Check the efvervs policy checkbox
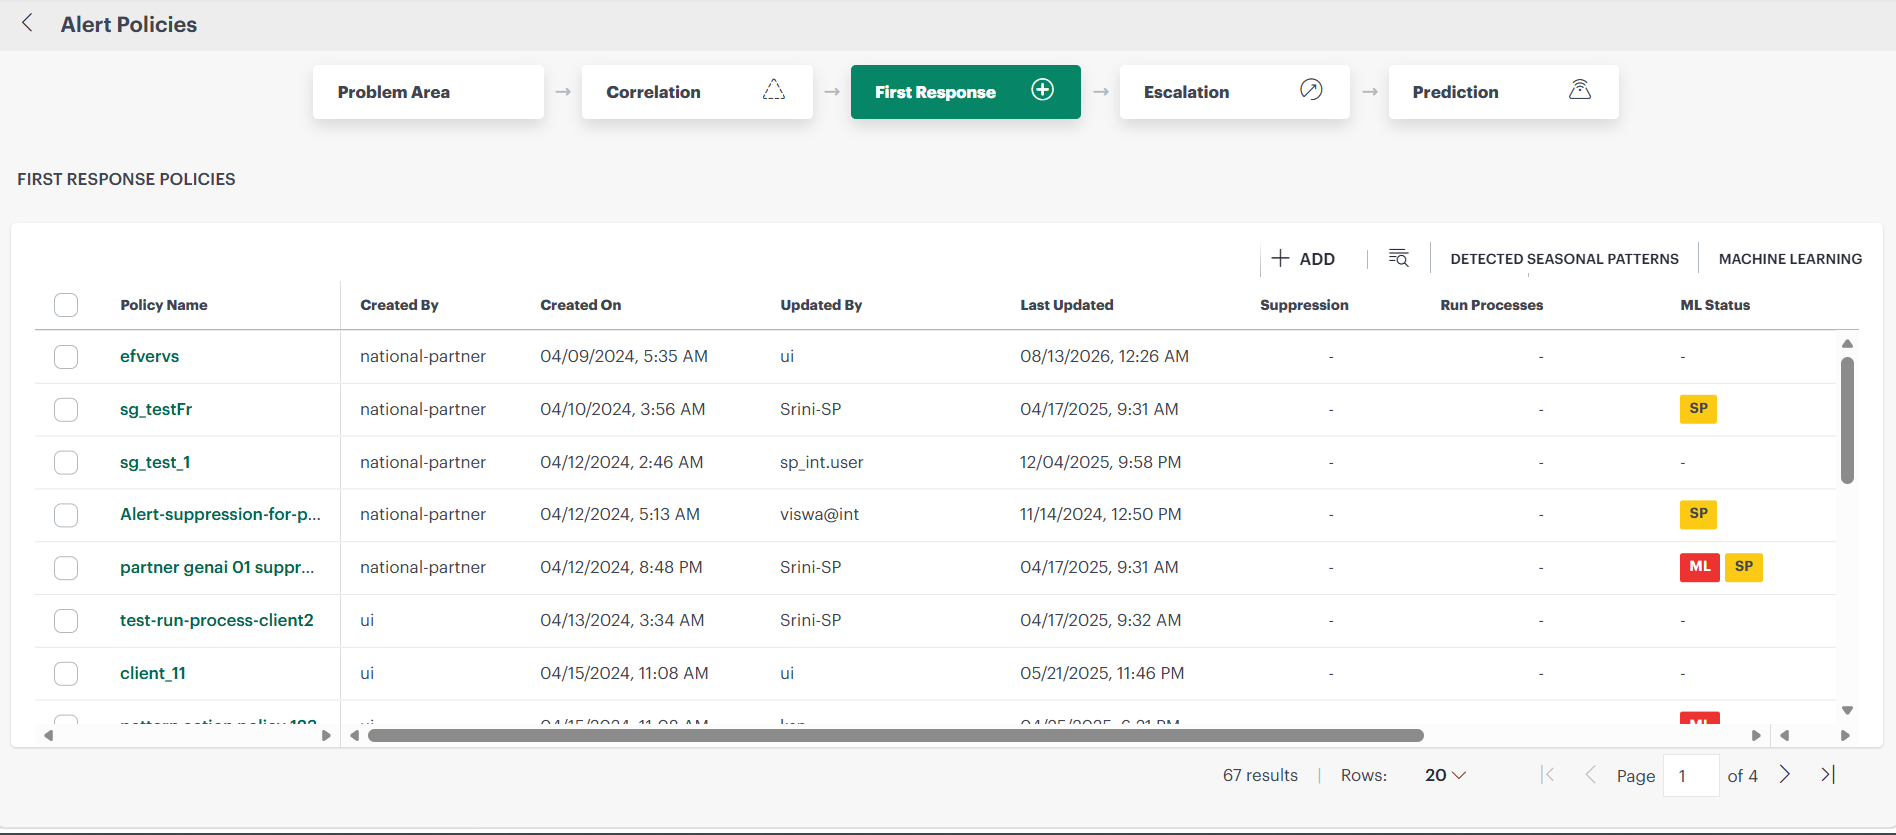Viewport: 1896px width, 835px height. (x=66, y=357)
